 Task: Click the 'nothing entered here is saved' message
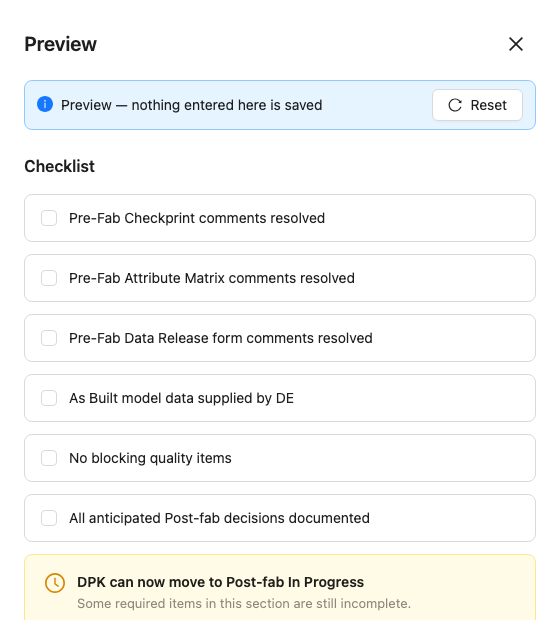(227, 105)
